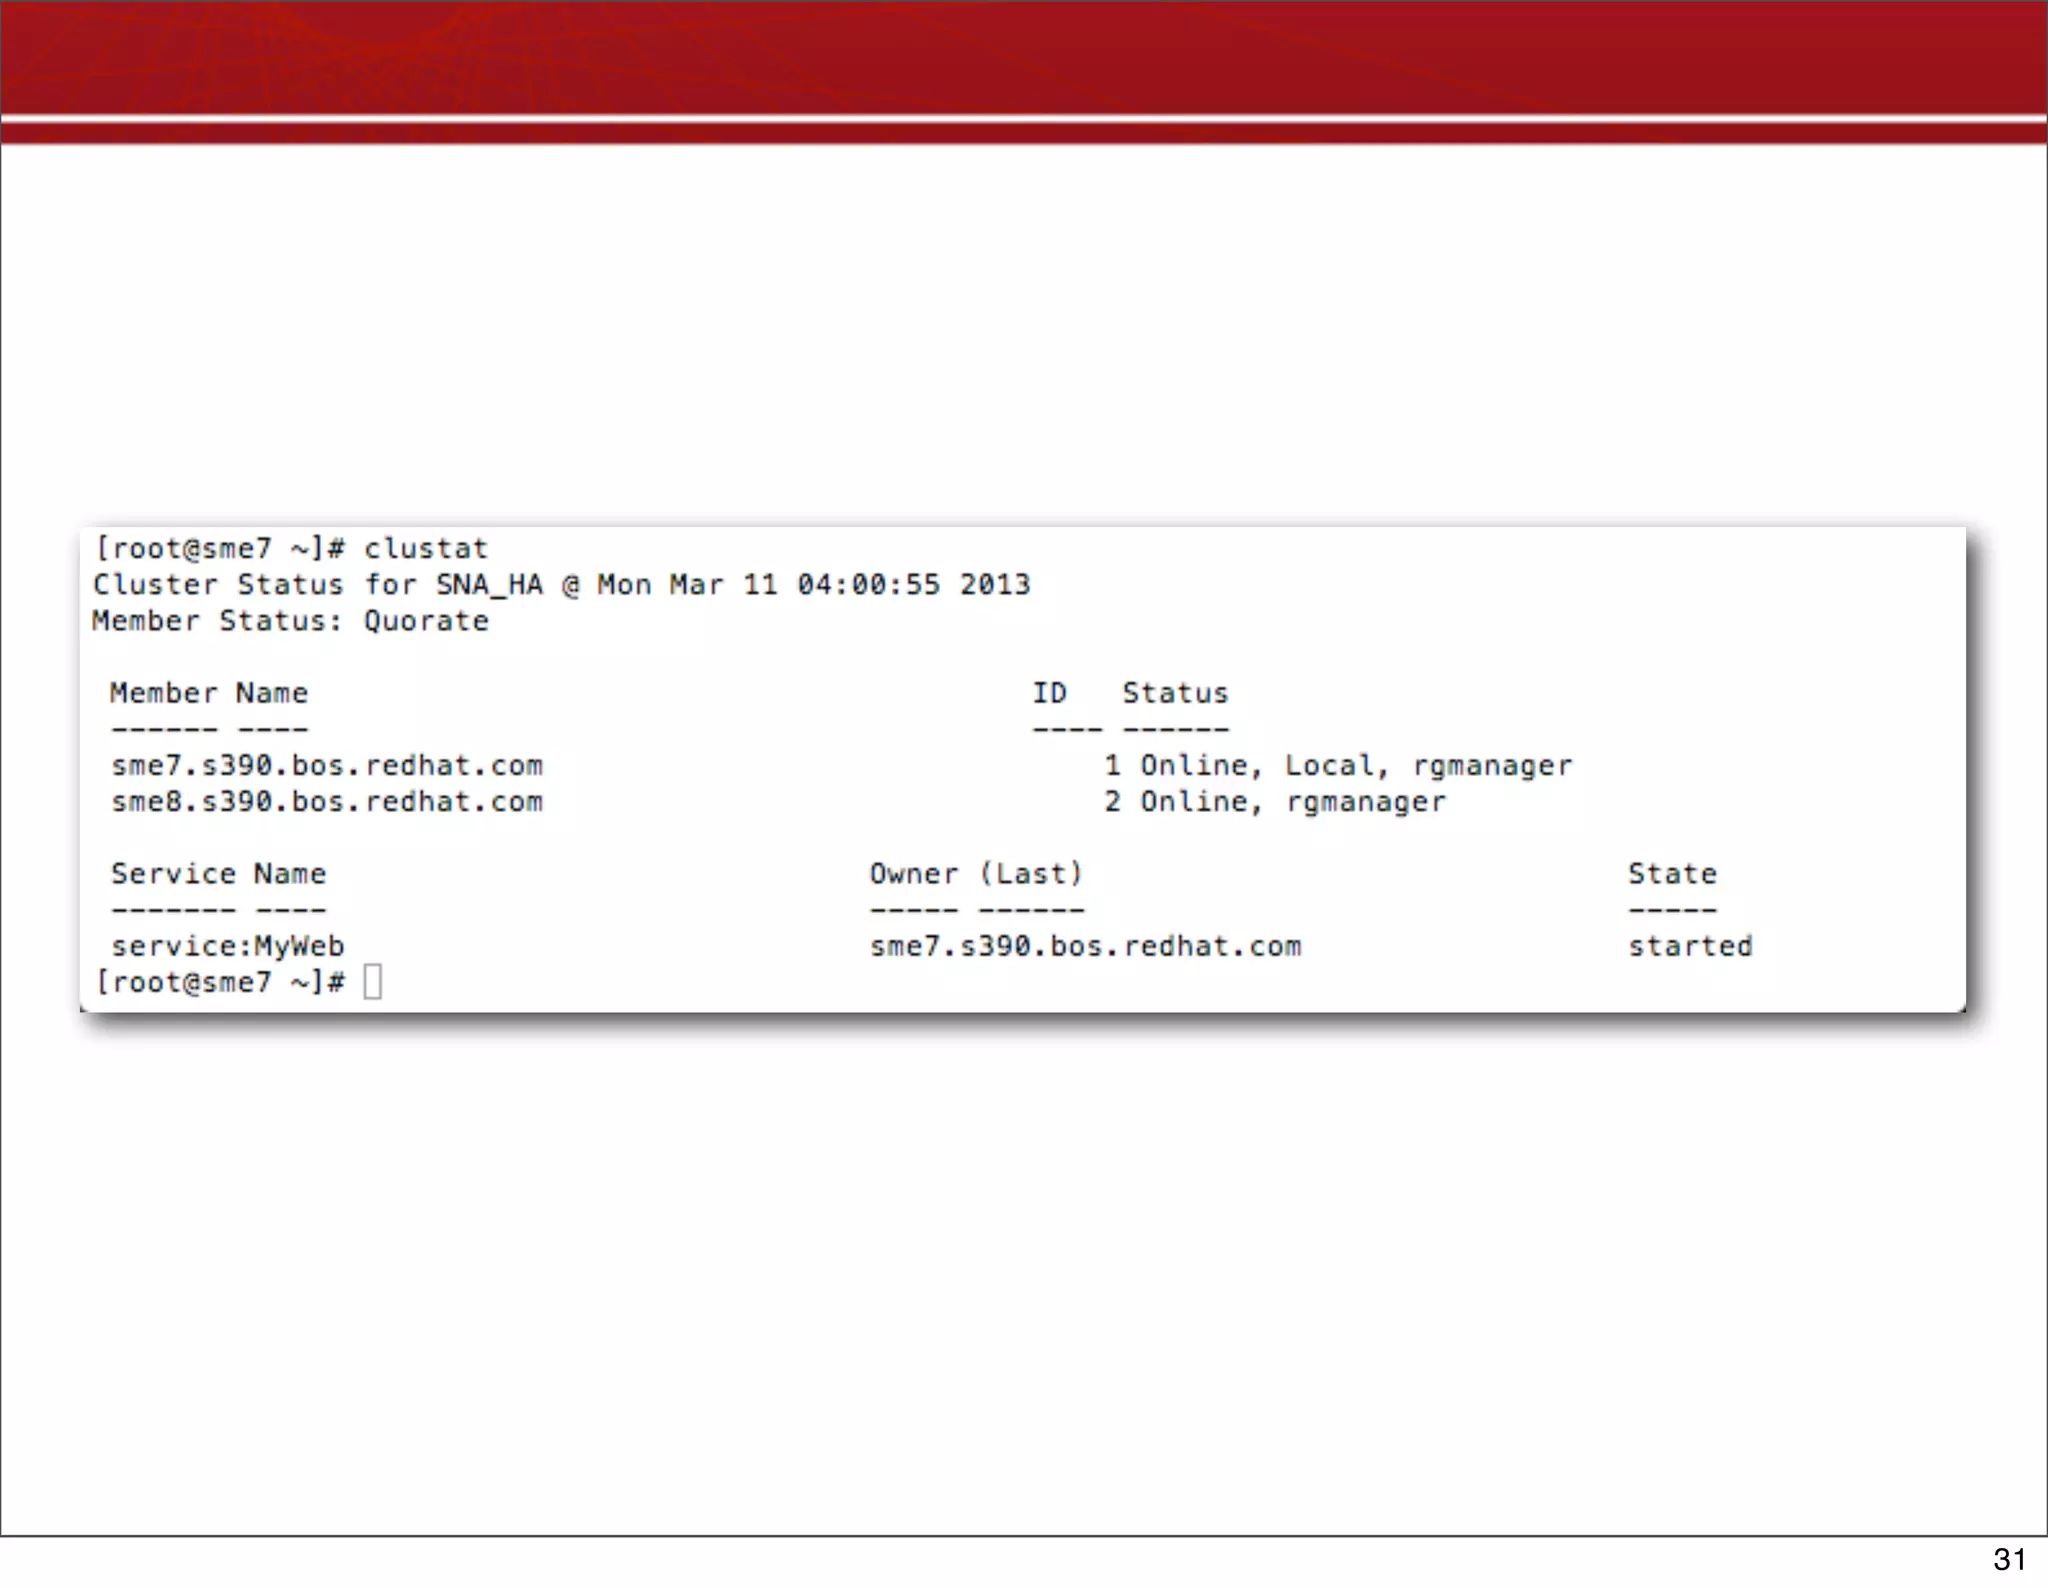Click the Online, Local, rgmanager status
Screen dimensions: 2048x1588
click(1355, 766)
